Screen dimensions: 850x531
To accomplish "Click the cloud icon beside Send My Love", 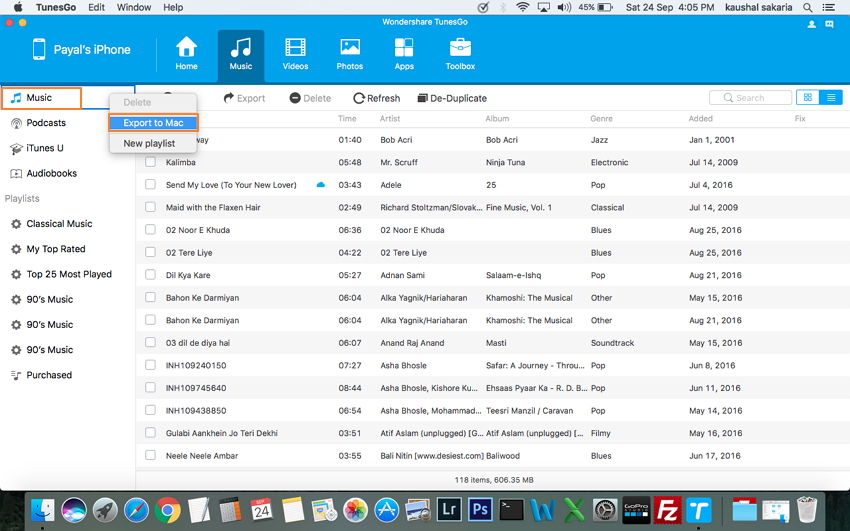I will click(x=320, y=185).
